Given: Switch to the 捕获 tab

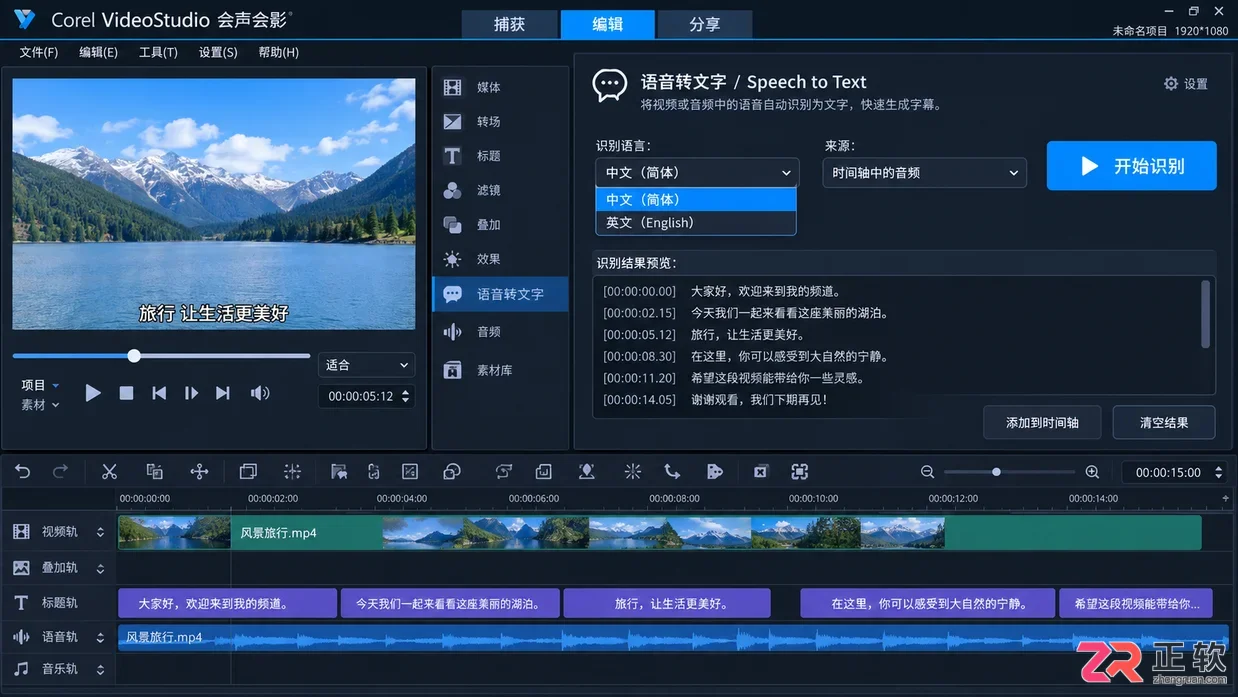Looking at the screenshot, I should coord(509,24).
